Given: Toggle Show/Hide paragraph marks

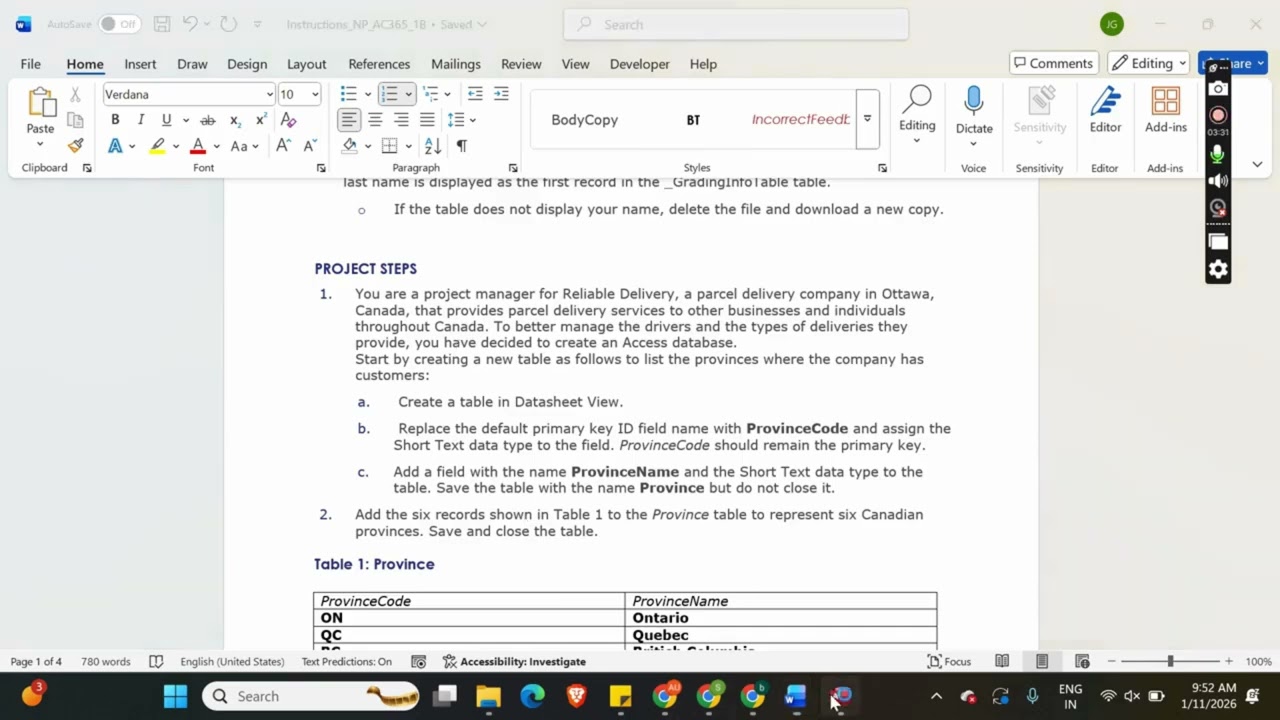Looking at the screenshot, I should (x=462, y=146).
